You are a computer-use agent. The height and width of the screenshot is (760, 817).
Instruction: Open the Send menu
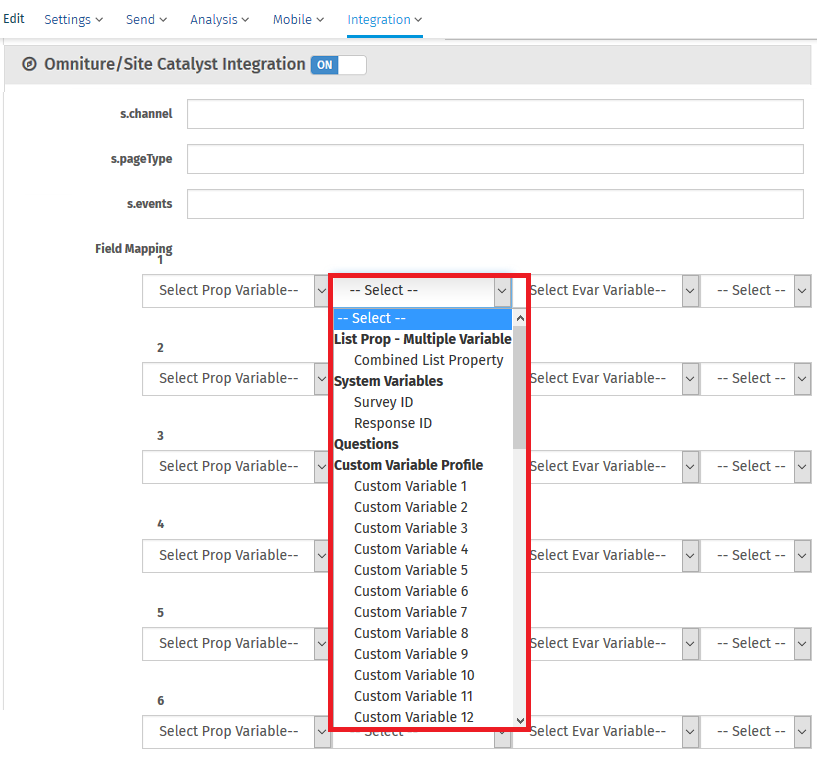point(146,20)
